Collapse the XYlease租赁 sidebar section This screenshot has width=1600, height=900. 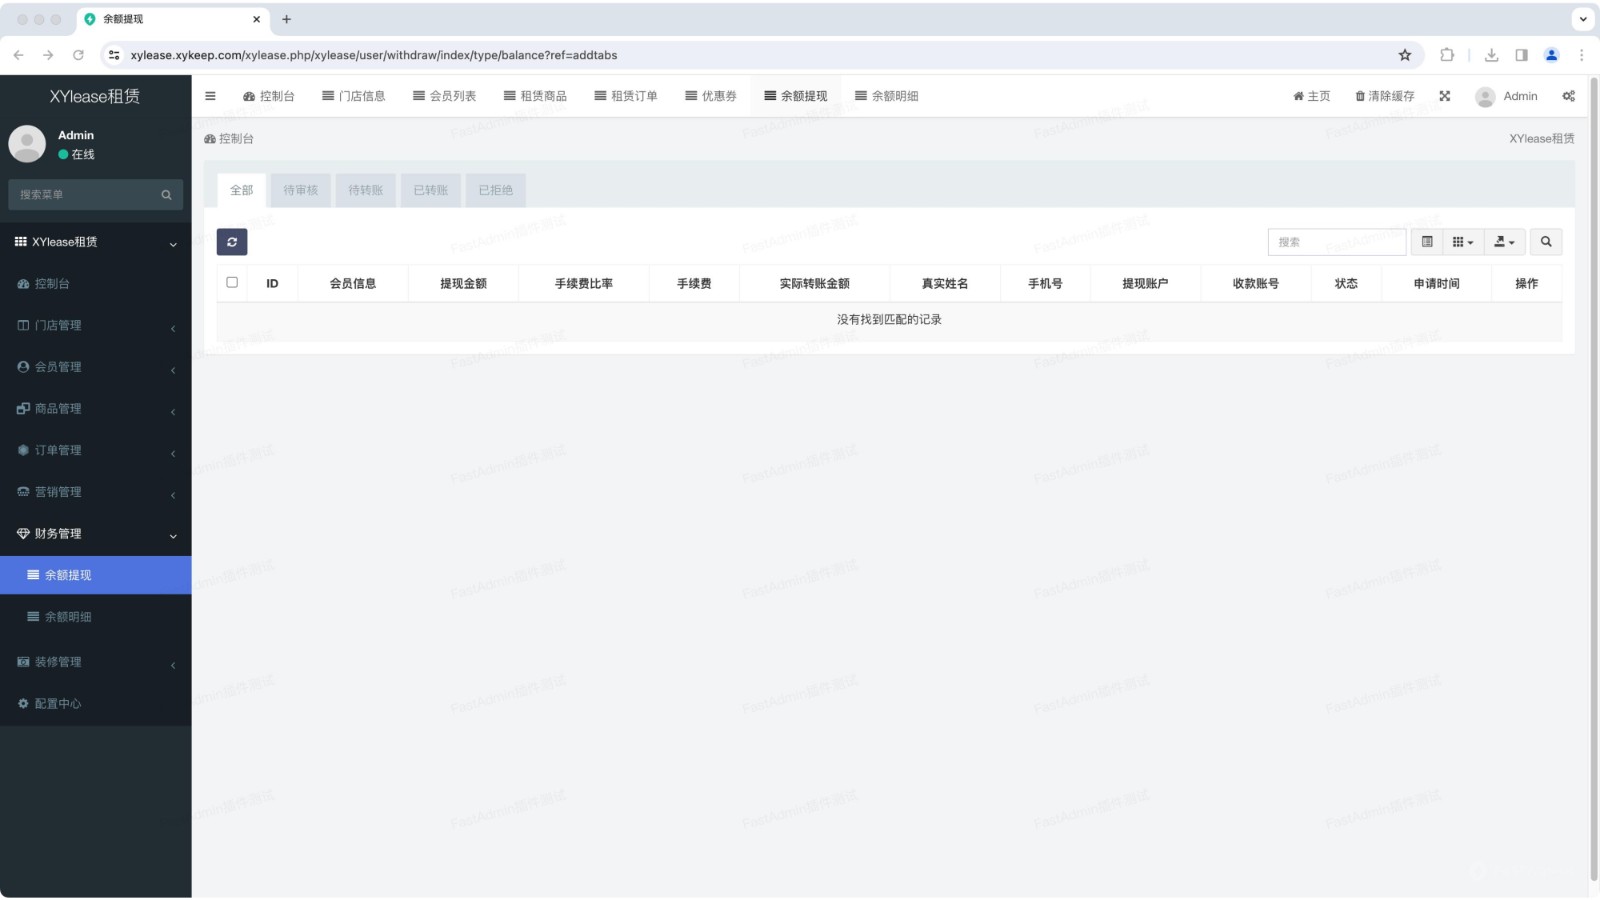[96, 242]
